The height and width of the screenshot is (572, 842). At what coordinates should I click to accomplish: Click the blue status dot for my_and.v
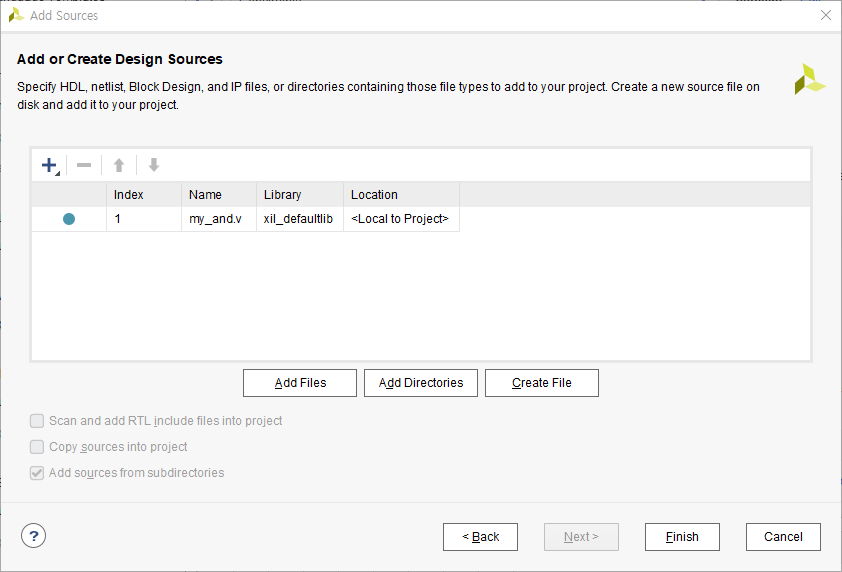[x=69, y=219]
